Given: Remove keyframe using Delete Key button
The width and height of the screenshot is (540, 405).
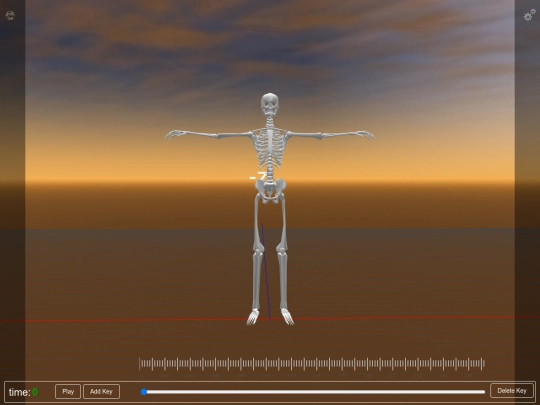Looking at the screenshot, I should [x=512, y=391].
